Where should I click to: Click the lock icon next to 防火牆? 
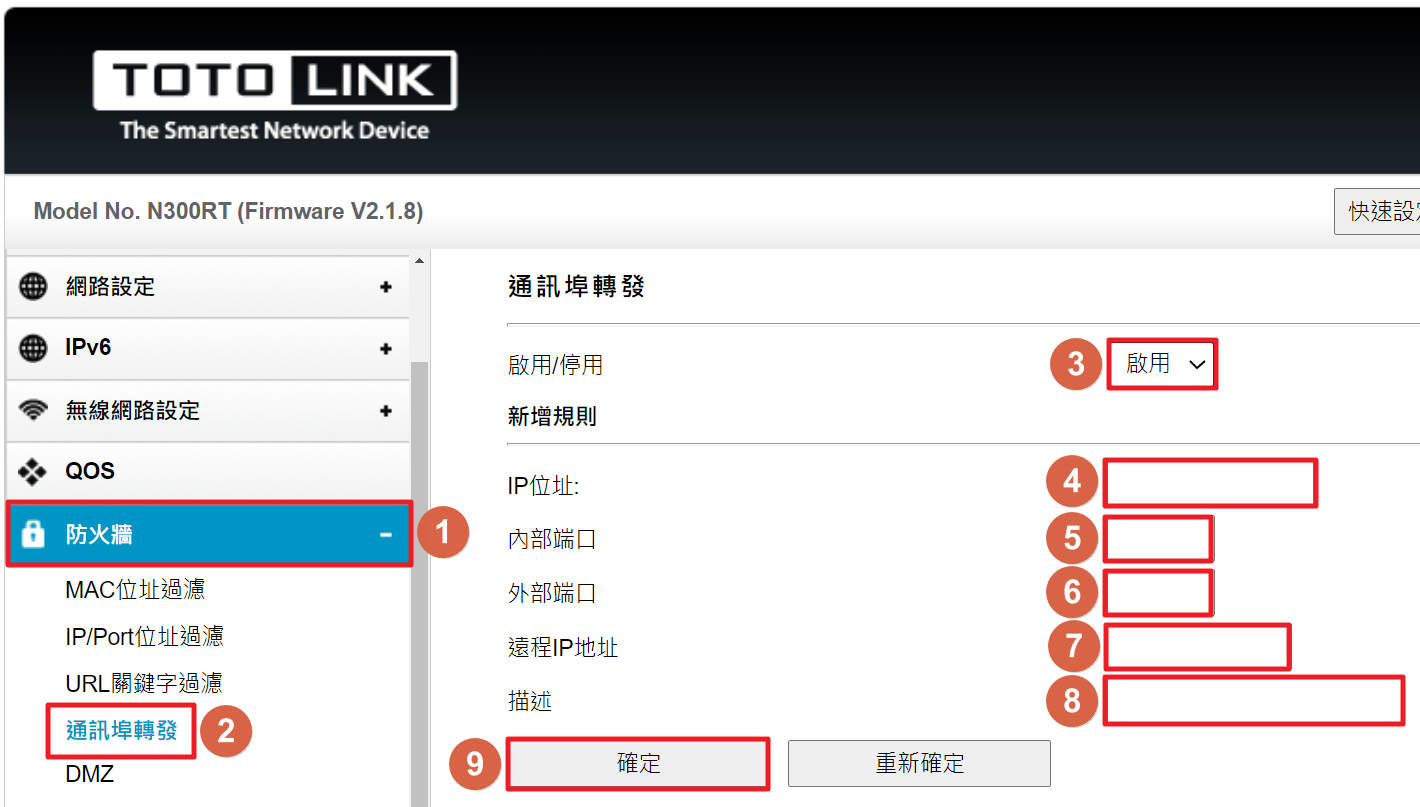click(x=33, y=535)
